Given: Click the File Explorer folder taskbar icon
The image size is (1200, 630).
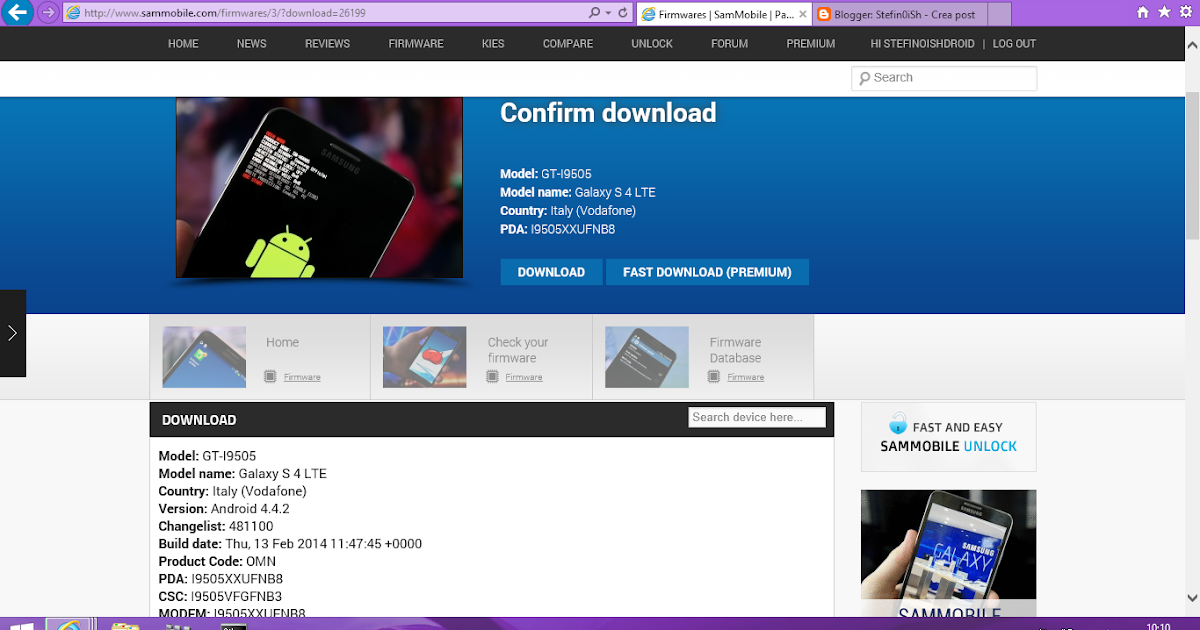Looking at the screenshot, I should 125,626.
